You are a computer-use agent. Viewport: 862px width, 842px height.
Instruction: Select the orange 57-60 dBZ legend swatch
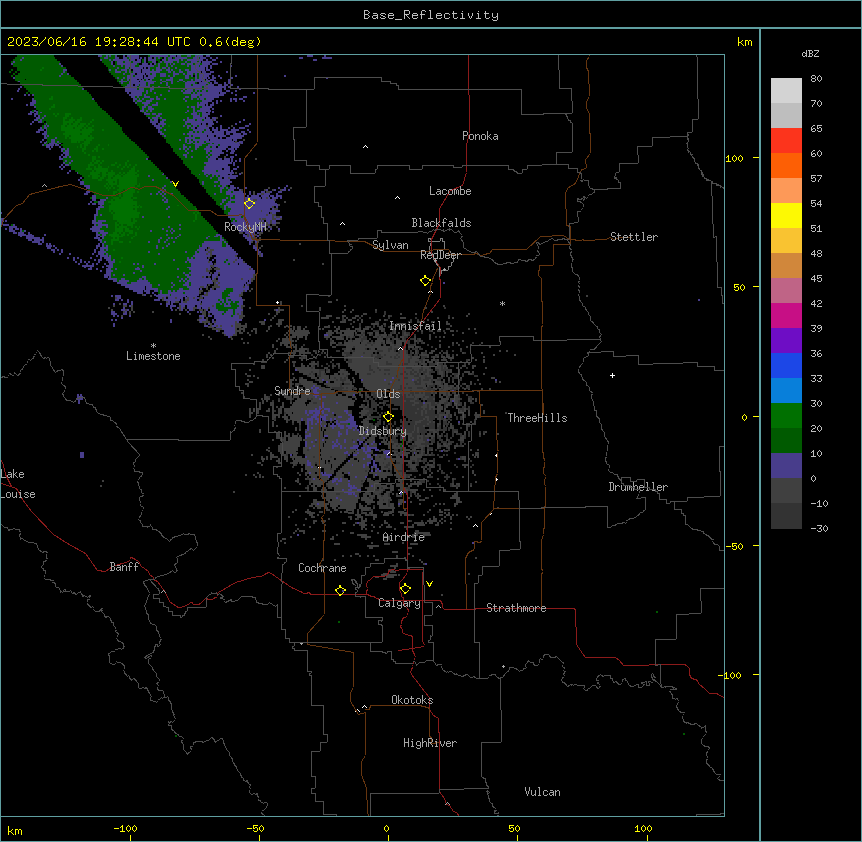(x=786, y=165)
